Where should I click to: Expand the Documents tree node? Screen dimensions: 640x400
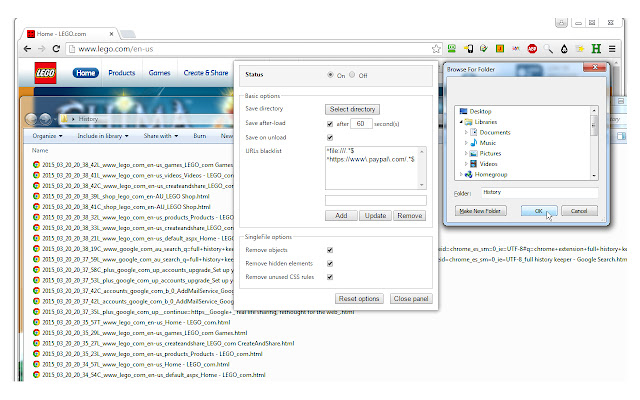pos(466,132)
